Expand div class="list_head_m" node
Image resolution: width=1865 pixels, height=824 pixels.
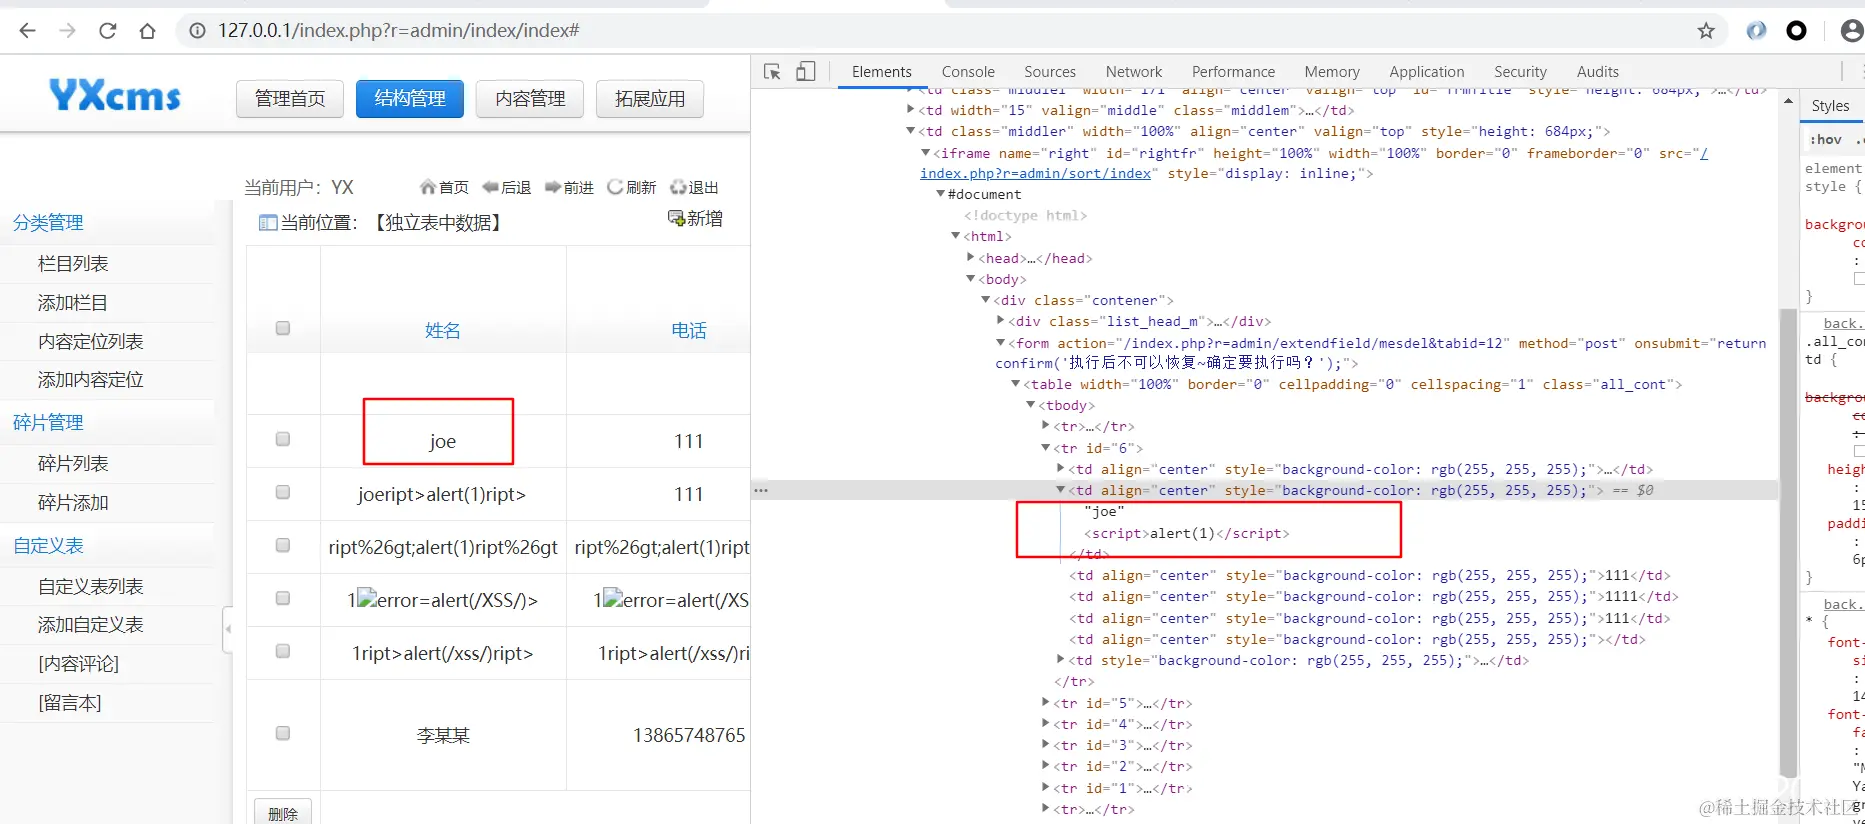(x=1001, y=321)
